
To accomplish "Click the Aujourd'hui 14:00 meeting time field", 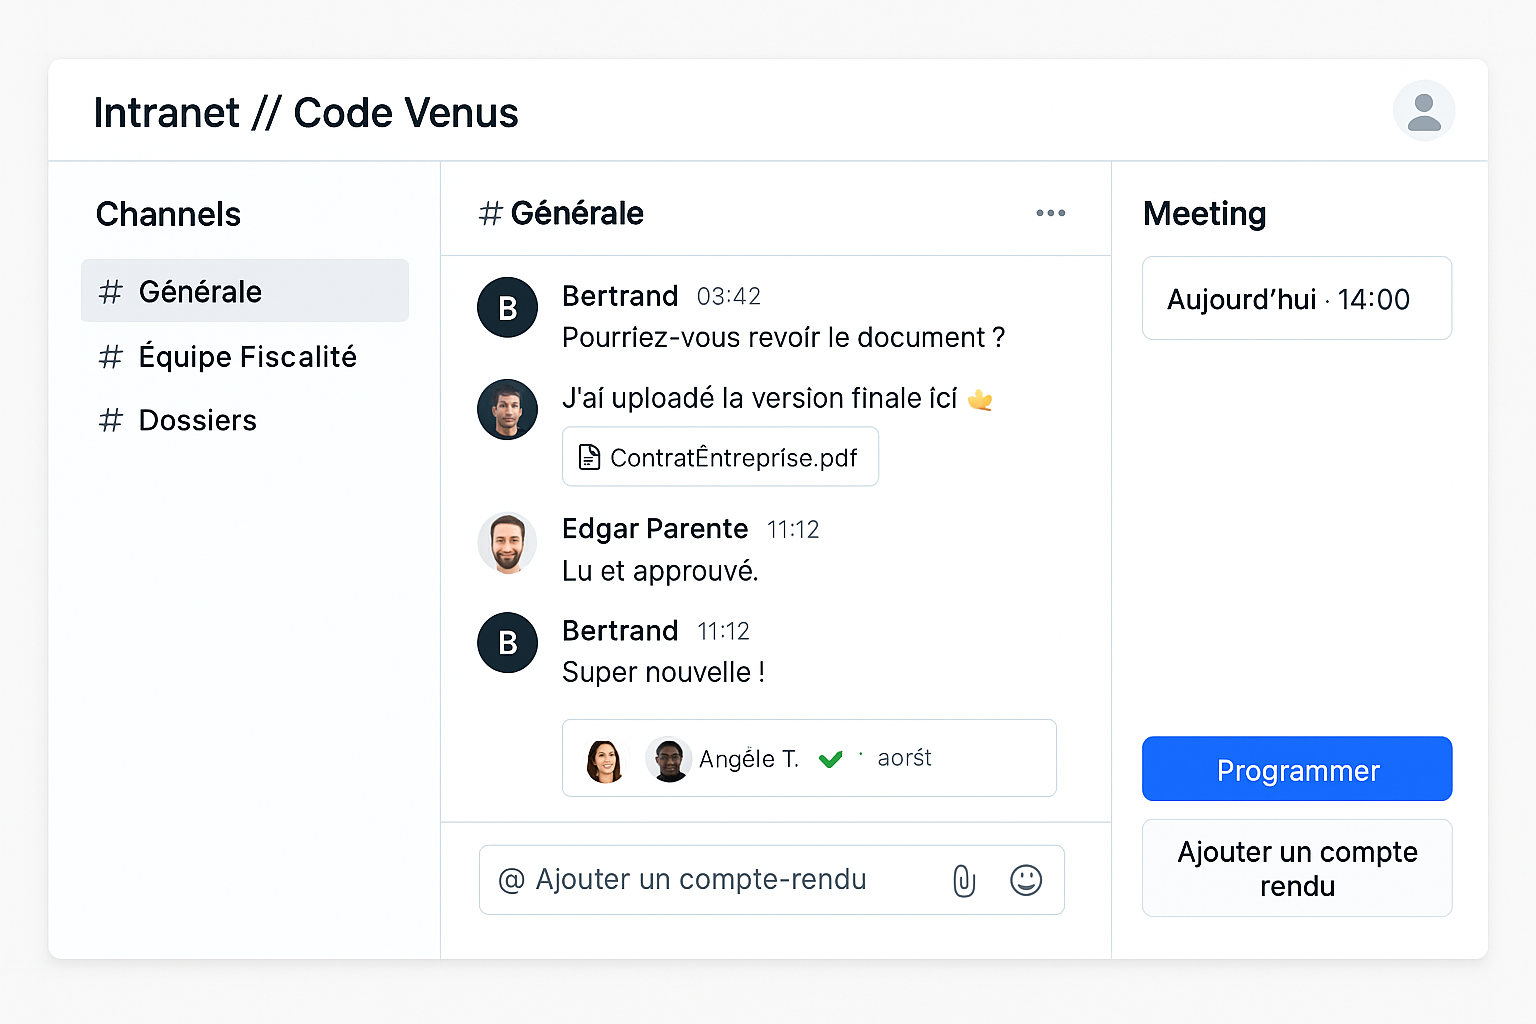I will tap(1297, 299).
